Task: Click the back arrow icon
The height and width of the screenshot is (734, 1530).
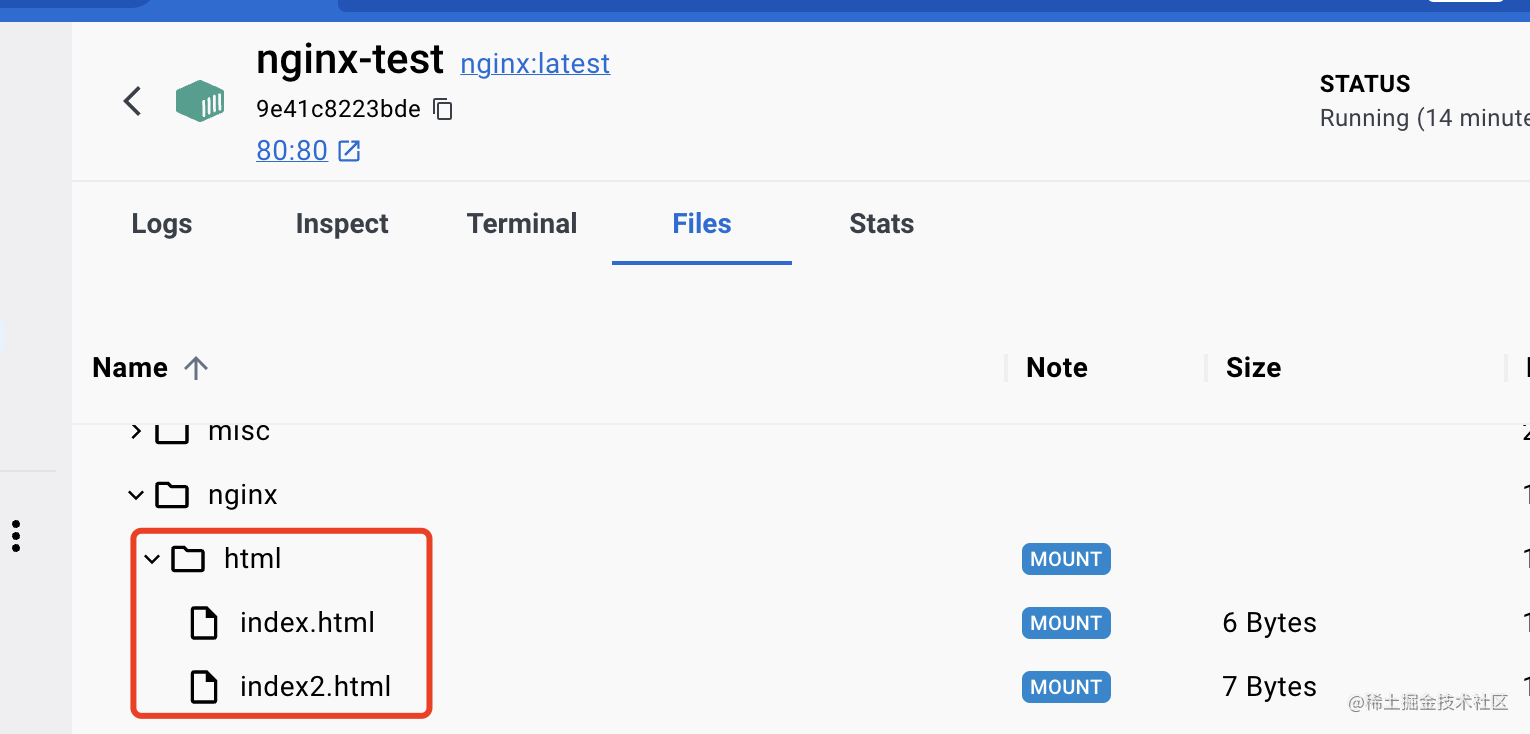Action: tap(133, 101)
